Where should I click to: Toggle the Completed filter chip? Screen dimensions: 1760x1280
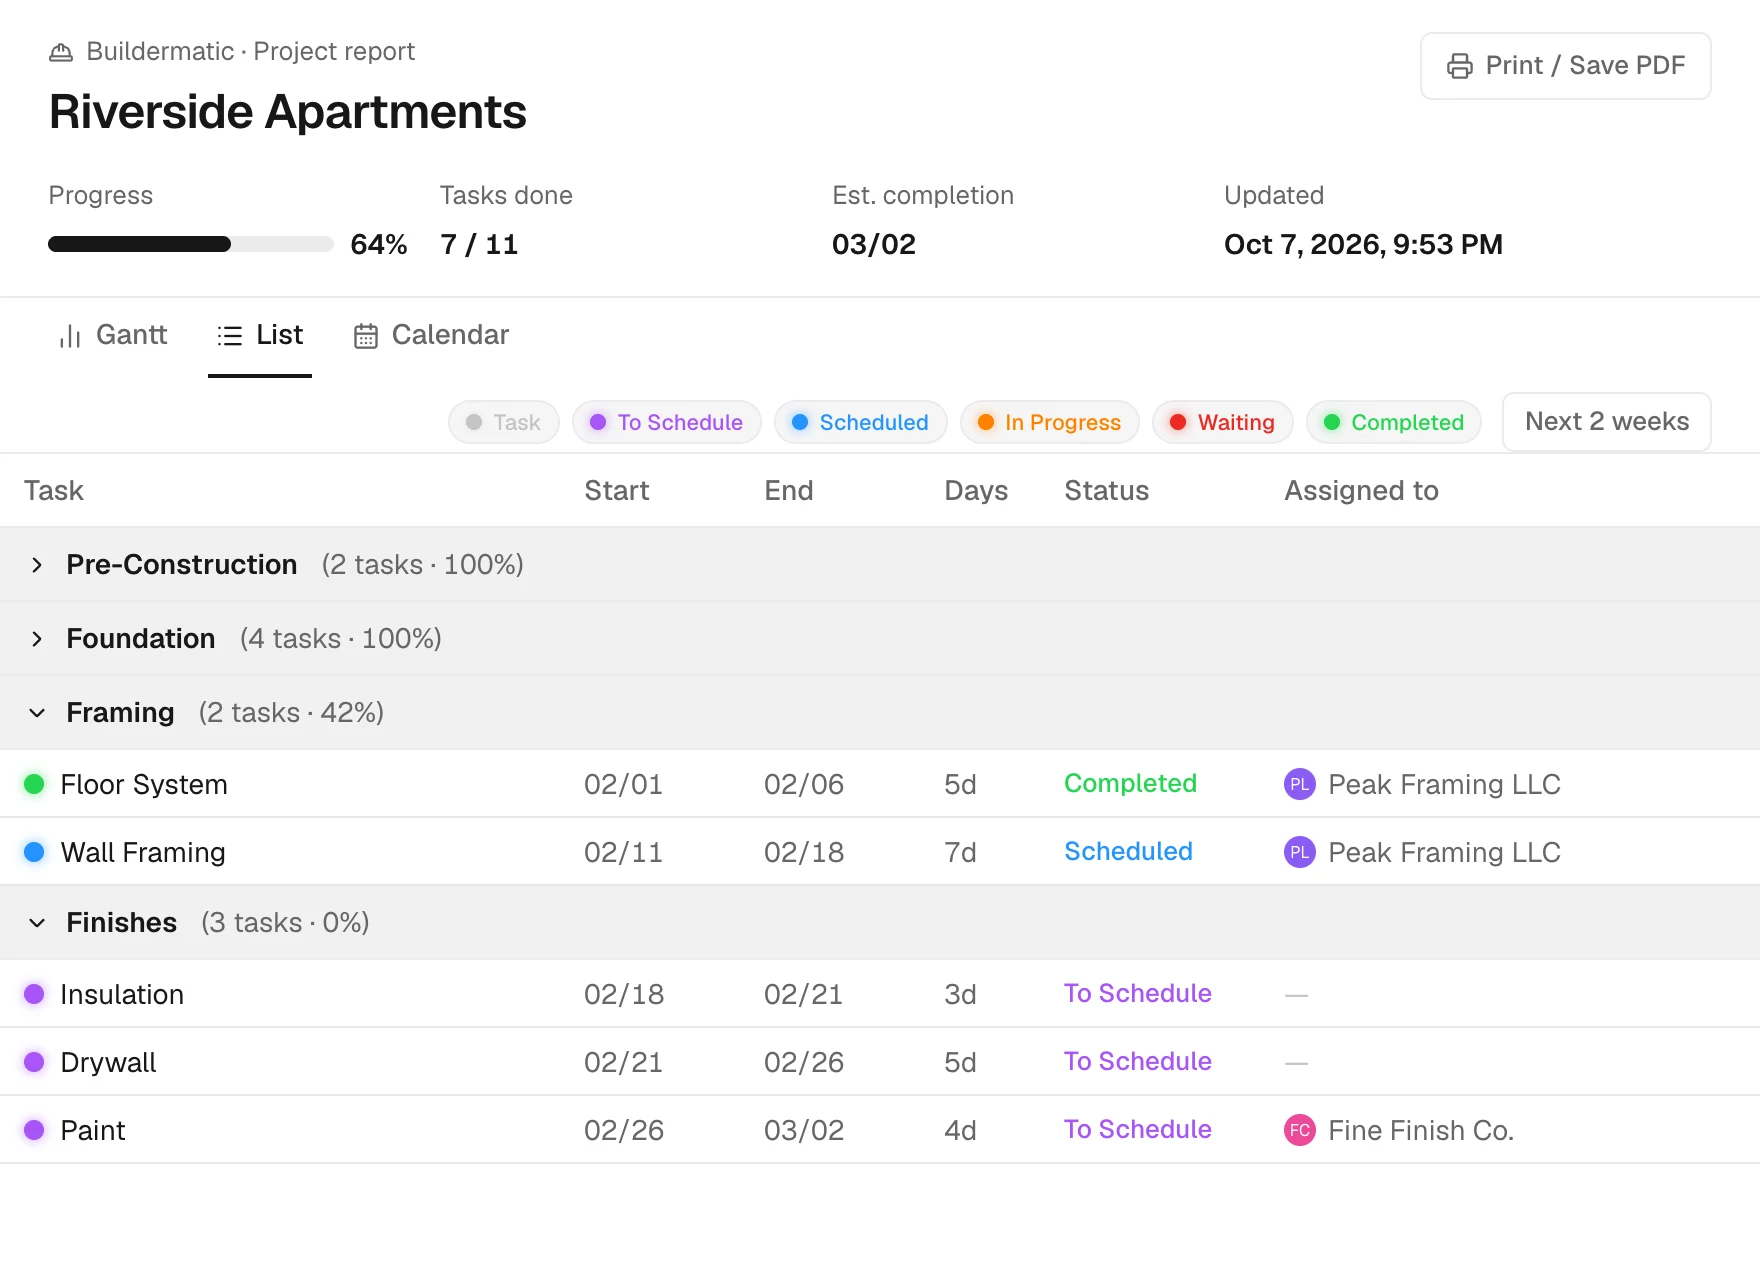1394,422
